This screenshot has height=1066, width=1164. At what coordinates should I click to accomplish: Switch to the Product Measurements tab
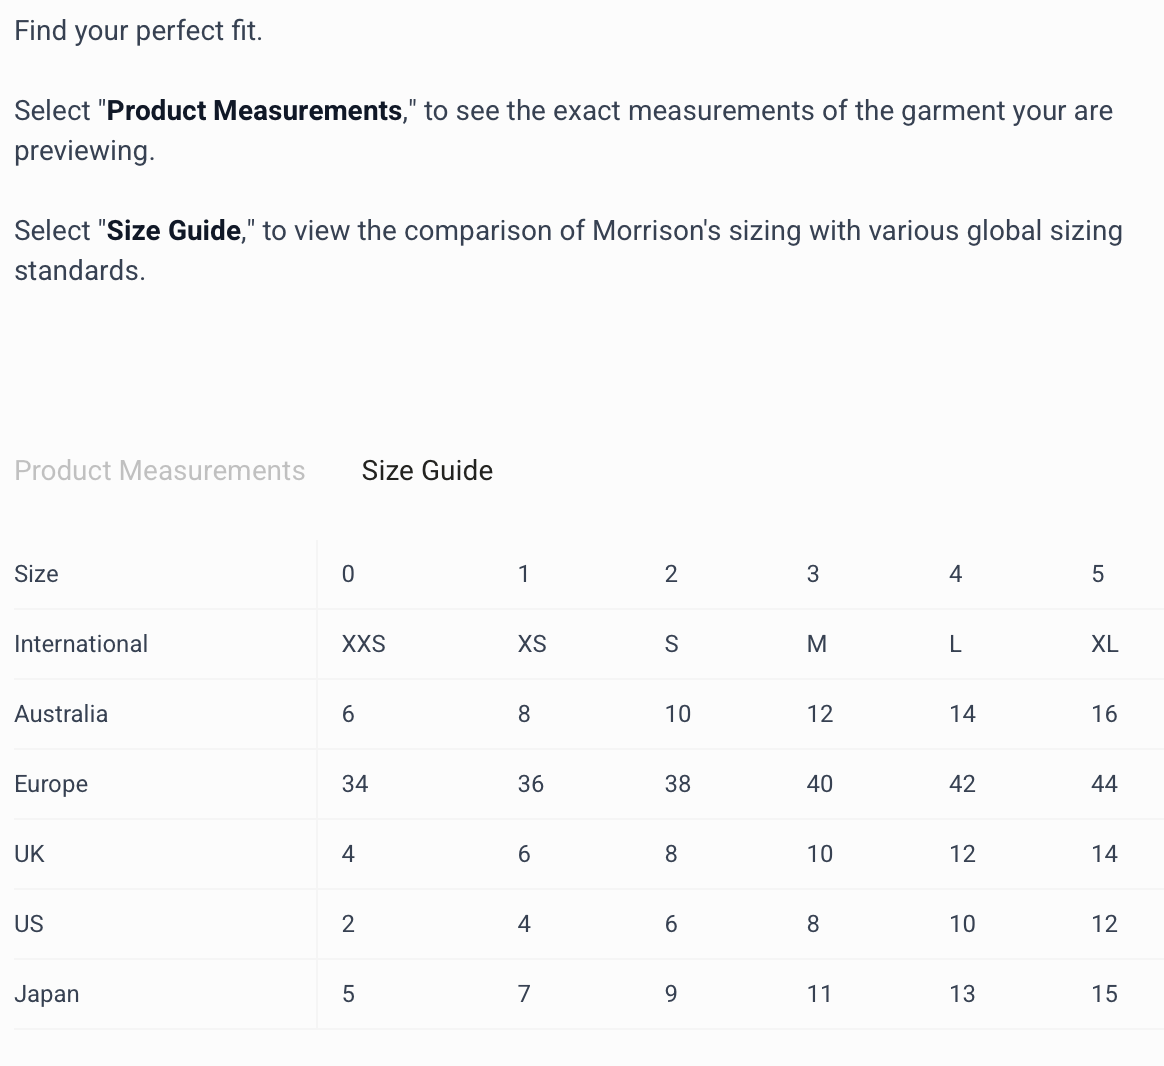(x=160, y=471)
